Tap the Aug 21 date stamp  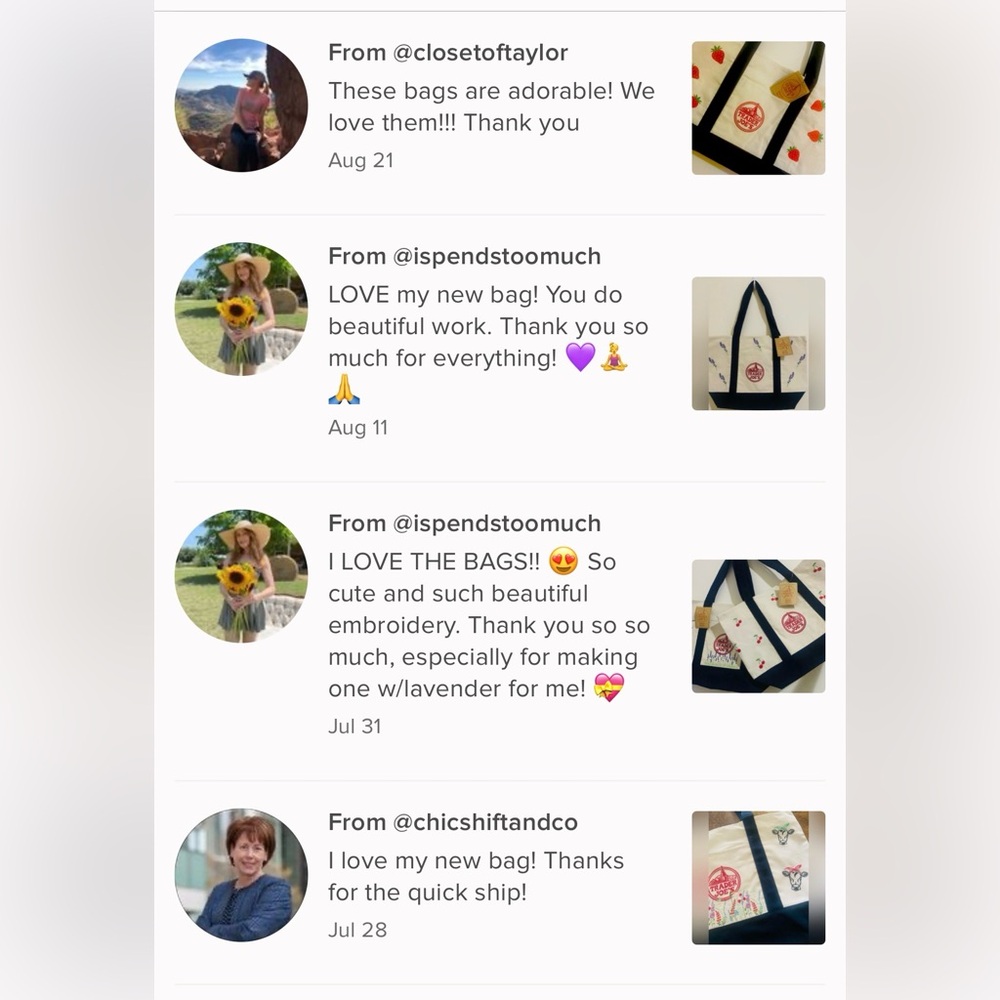[360, 161]
